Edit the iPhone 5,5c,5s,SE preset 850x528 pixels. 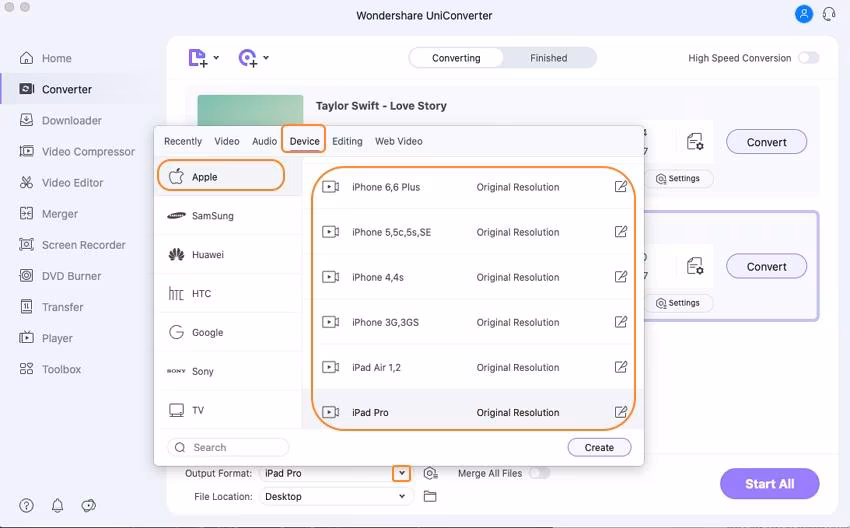coord(621,232)
